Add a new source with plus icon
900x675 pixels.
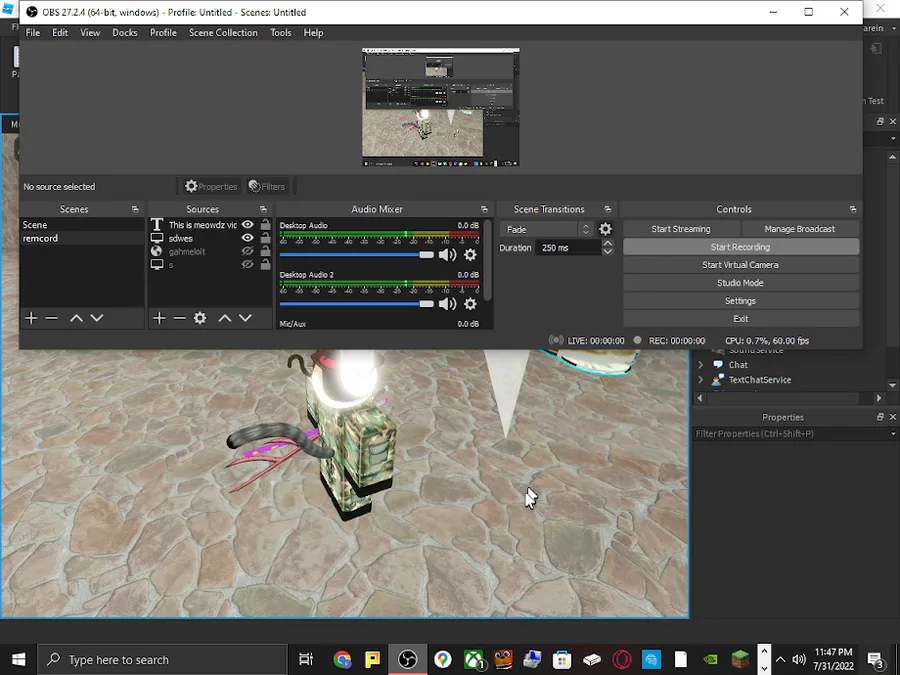(159, 318)
